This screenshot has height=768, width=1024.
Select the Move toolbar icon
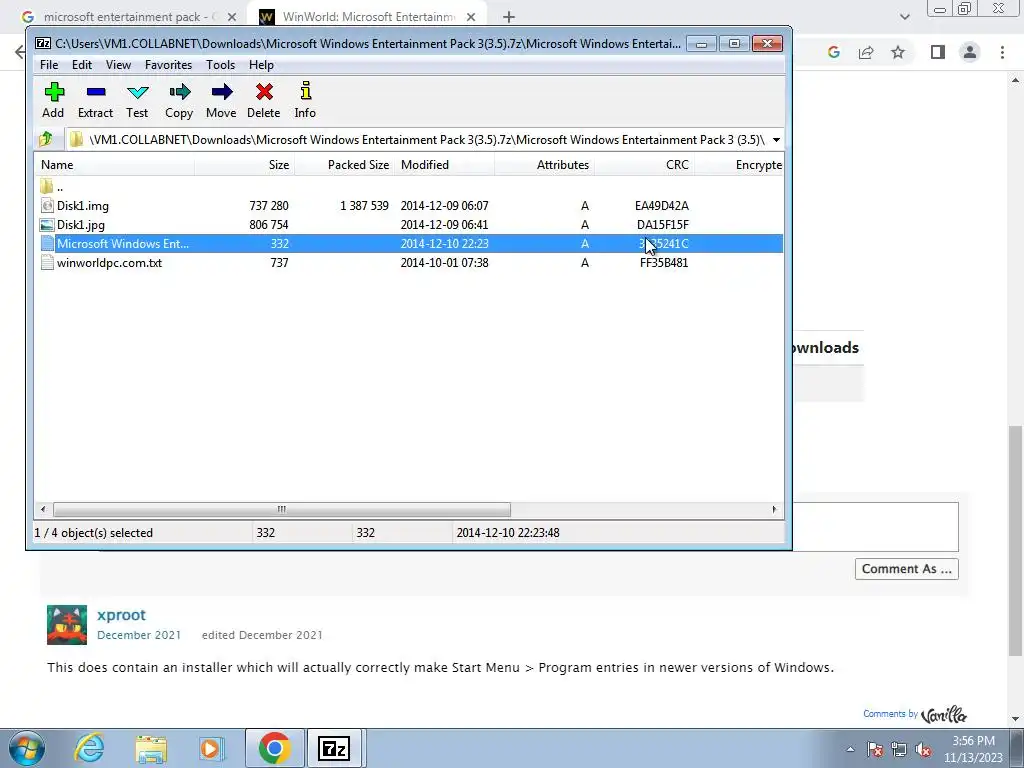coord(221,92)
